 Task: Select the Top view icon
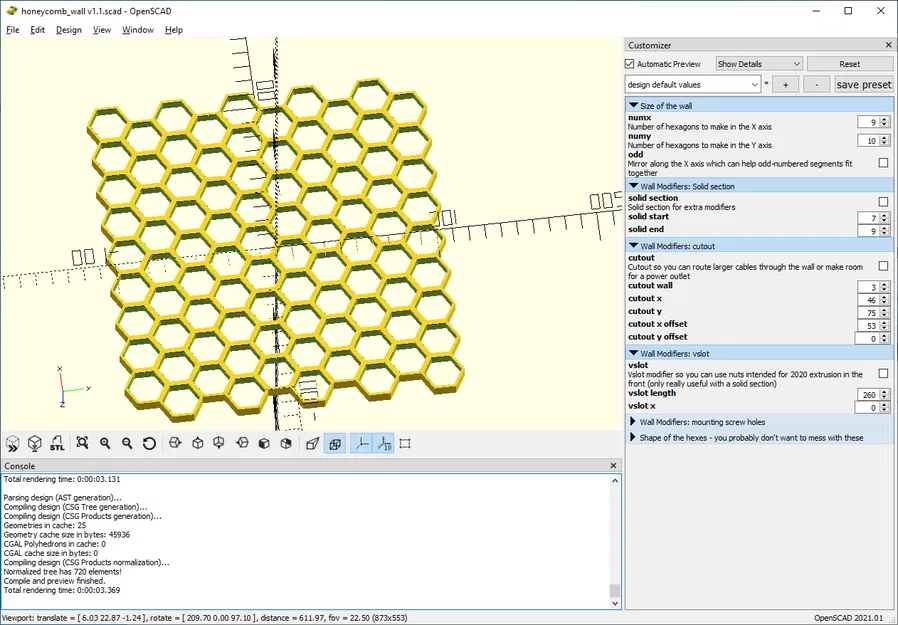click(200, 443)
